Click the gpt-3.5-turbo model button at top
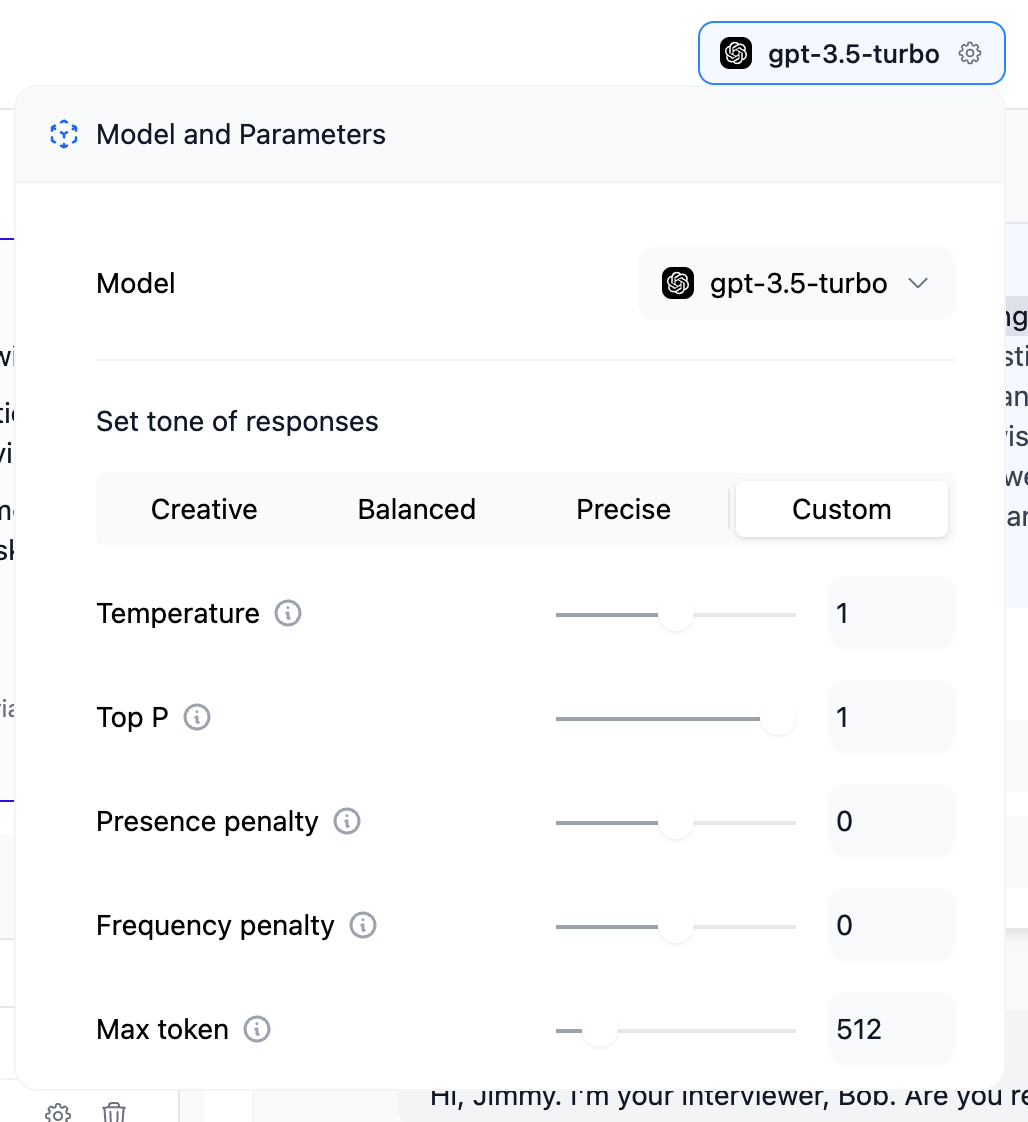1028x1122 pixels. pos(851,53)
